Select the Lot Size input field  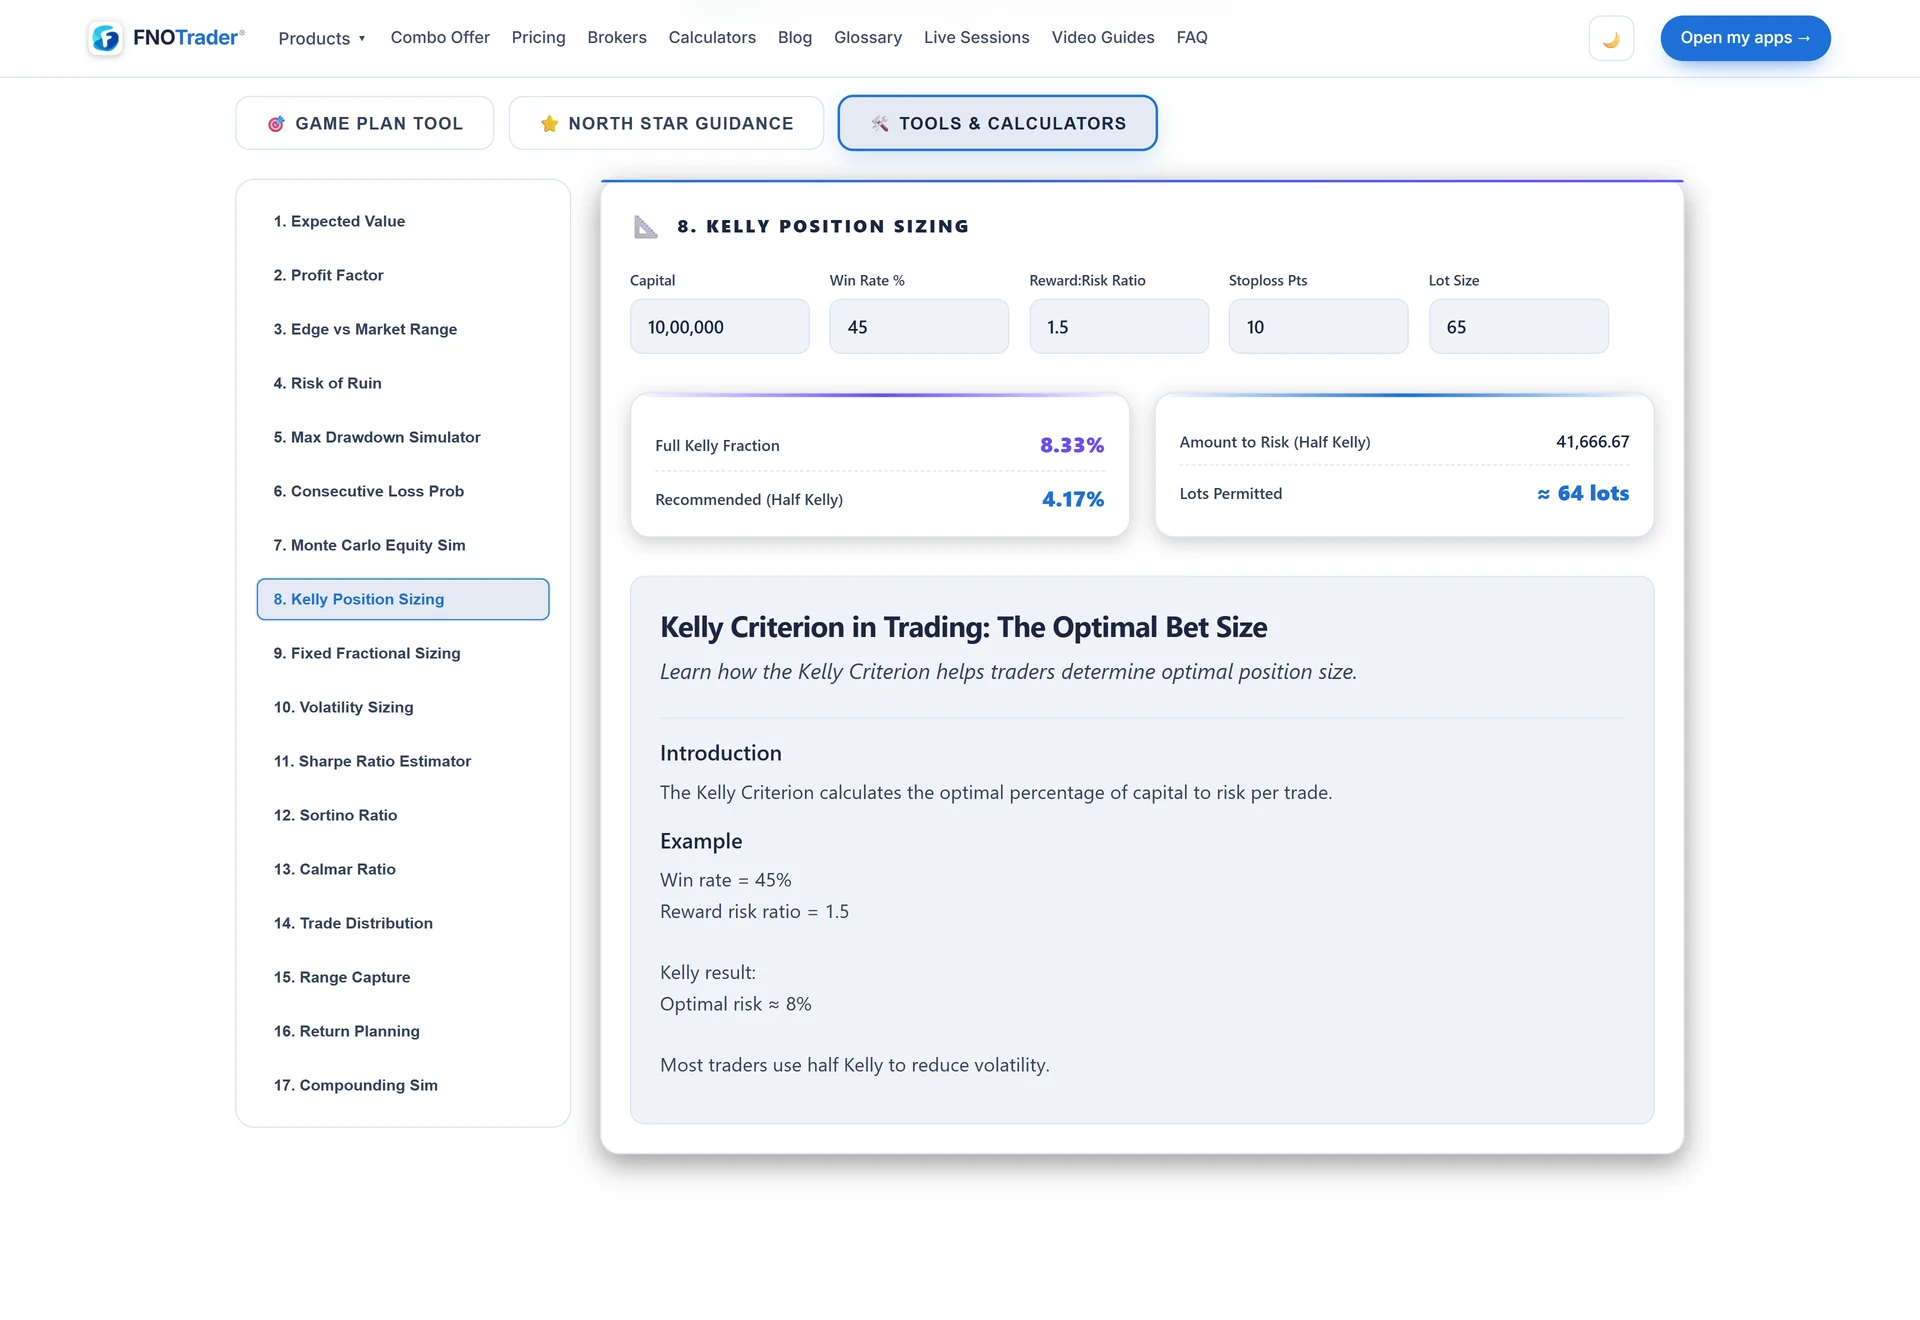tap(1518, 327)
